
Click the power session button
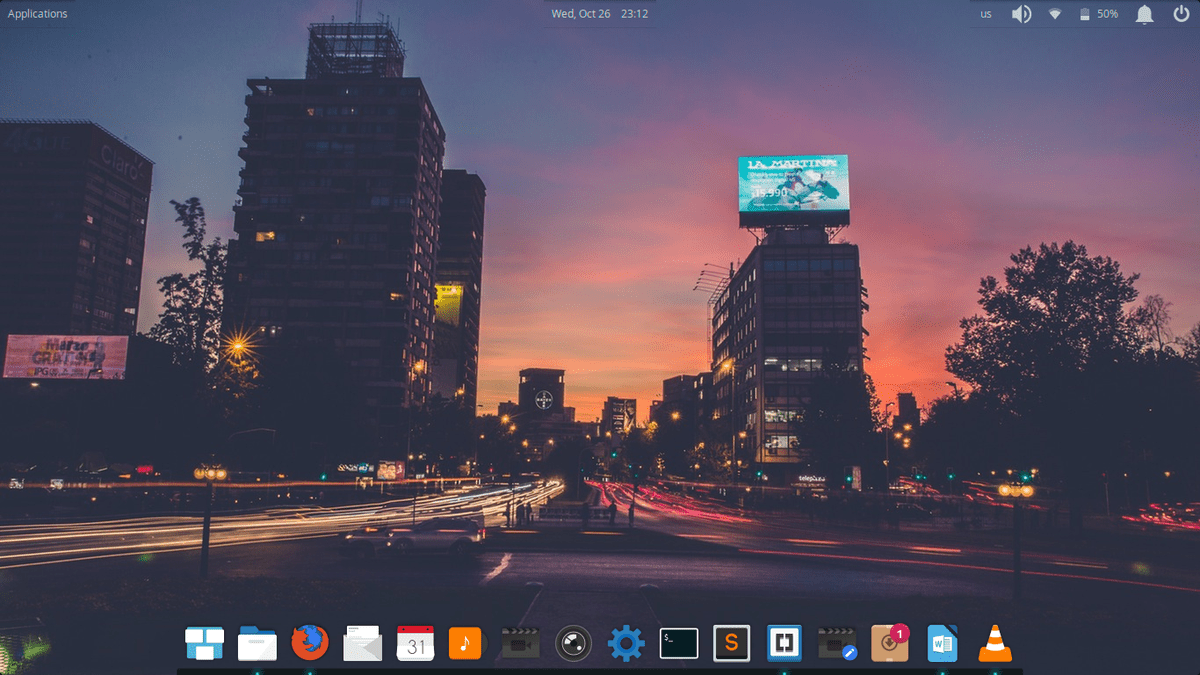1180,14
